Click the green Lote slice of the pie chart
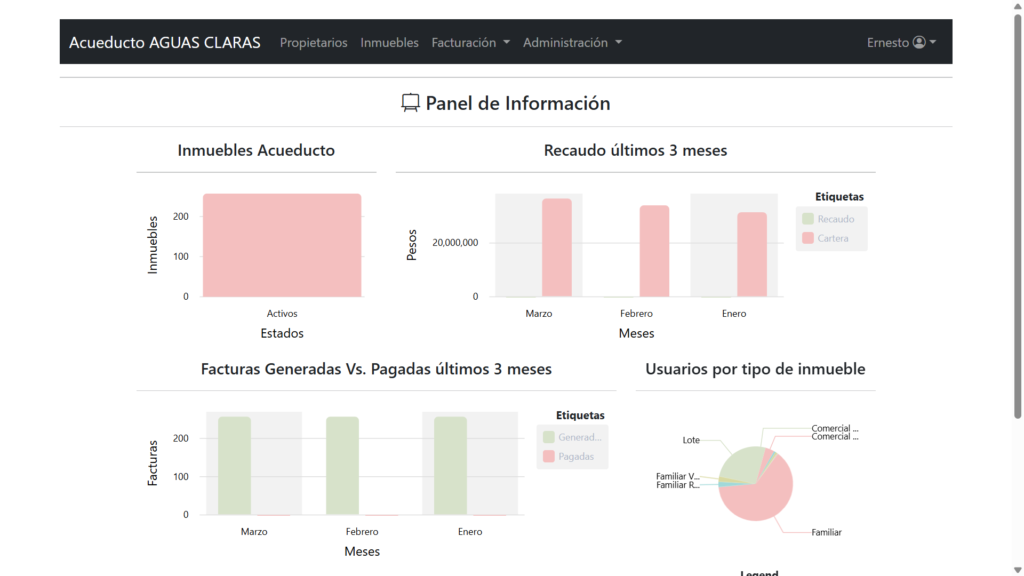The height and width of the screenshot is (576, 1024). [x=737, y=462]
